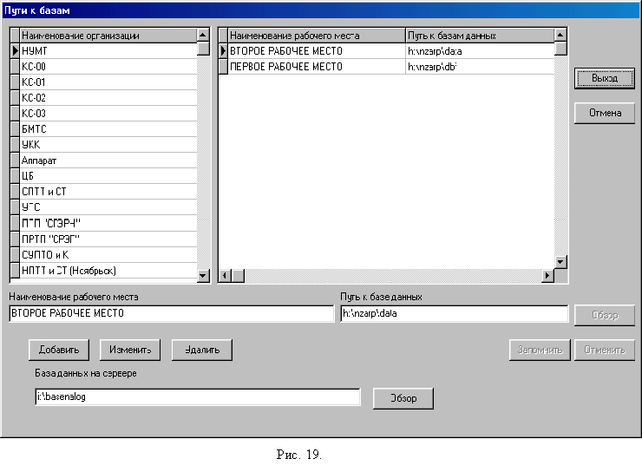Click Наименование организации column header
Image resolution: width=642 pixels, height=472 pixels.
109,35
